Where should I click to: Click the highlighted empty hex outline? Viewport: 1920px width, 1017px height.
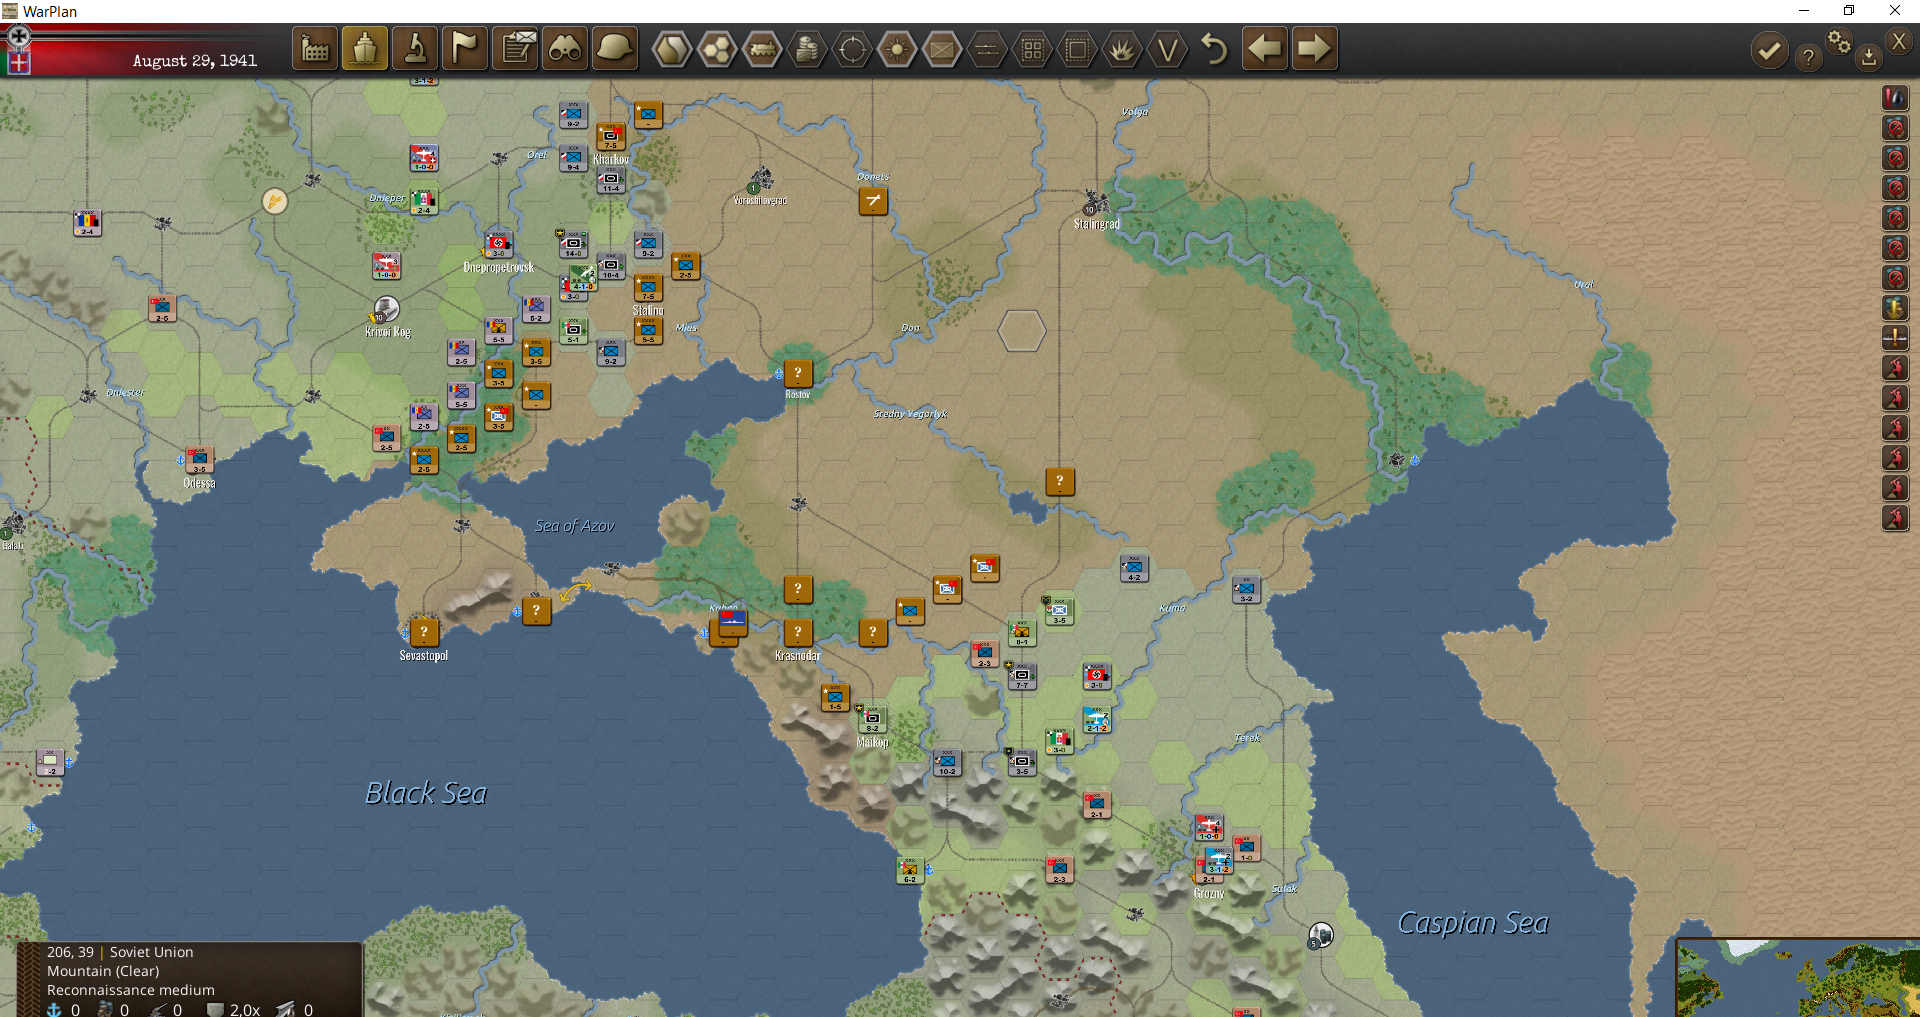[x=1022, y=330]
